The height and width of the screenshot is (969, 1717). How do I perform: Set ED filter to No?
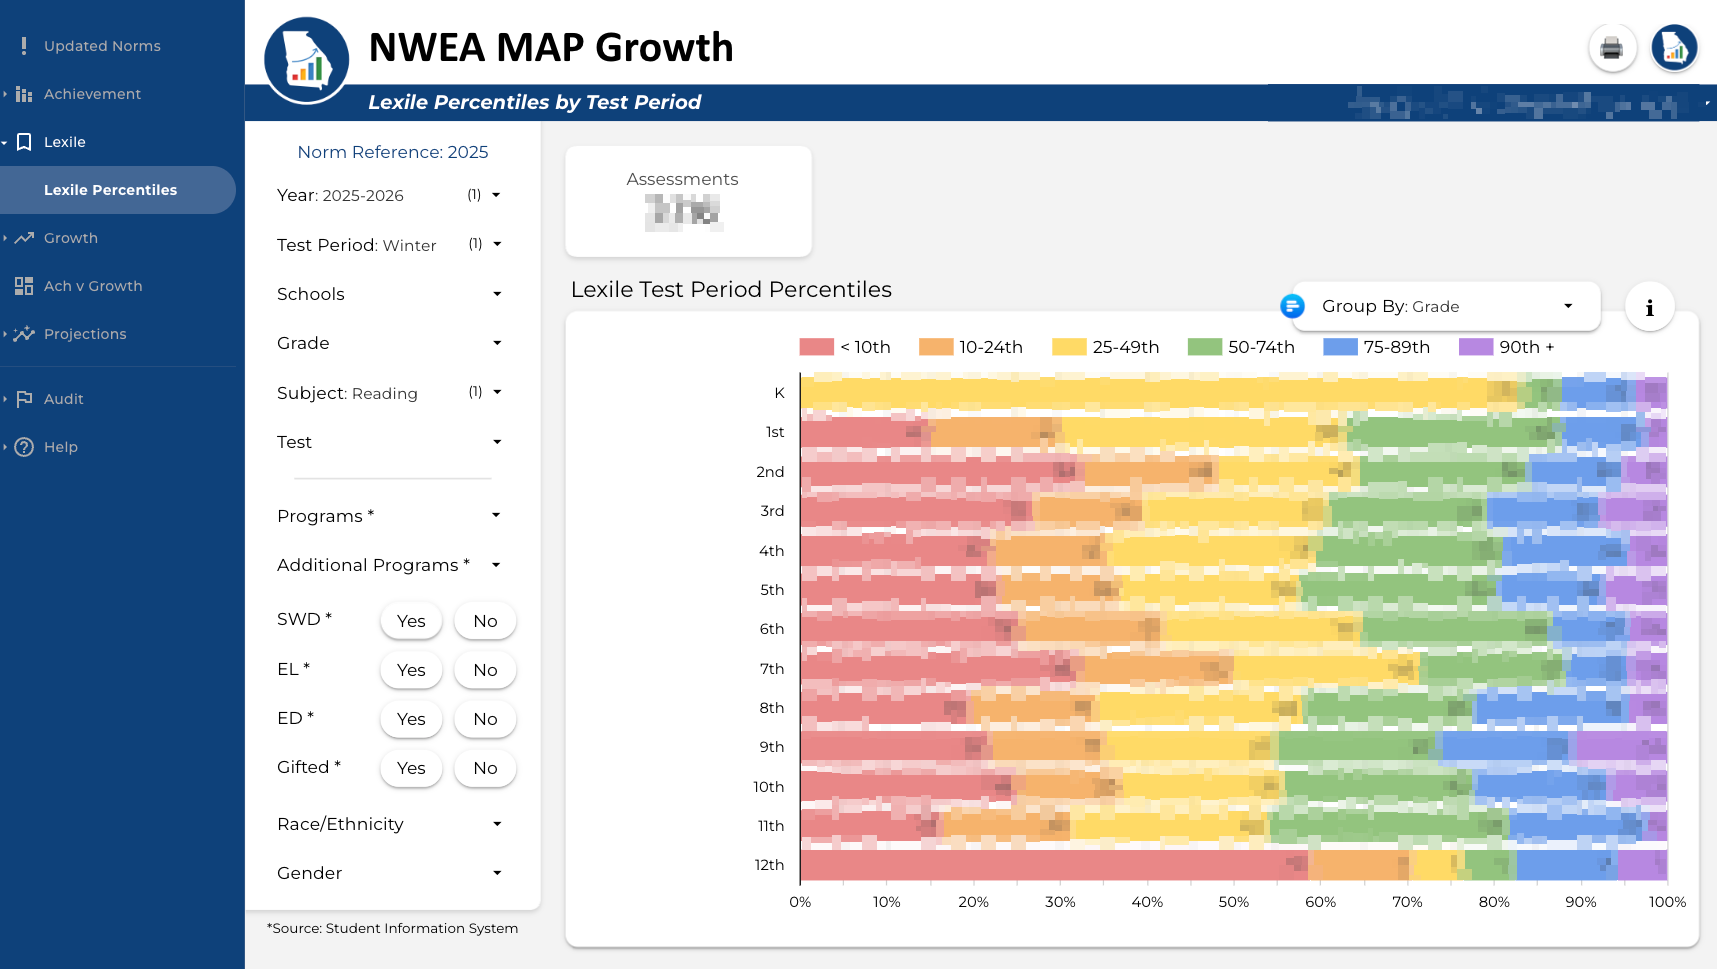485,719
